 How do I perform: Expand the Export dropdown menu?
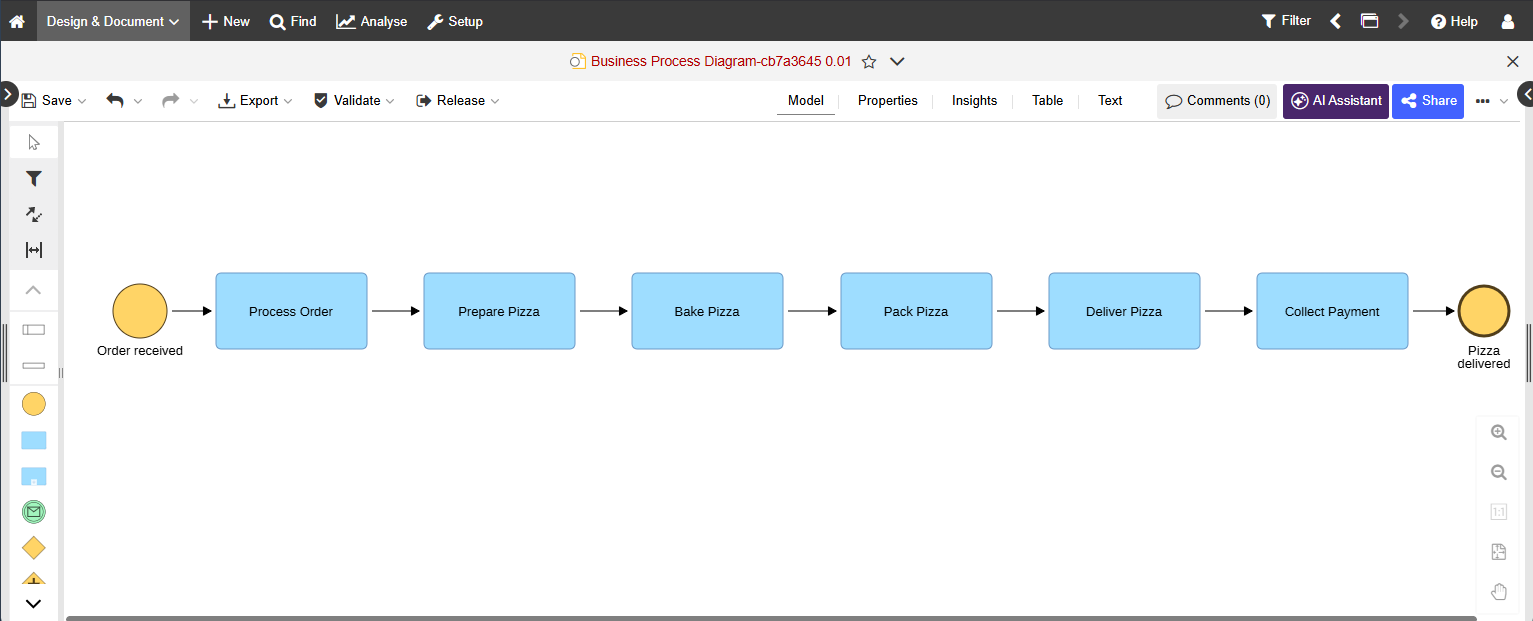coord(256,100)
